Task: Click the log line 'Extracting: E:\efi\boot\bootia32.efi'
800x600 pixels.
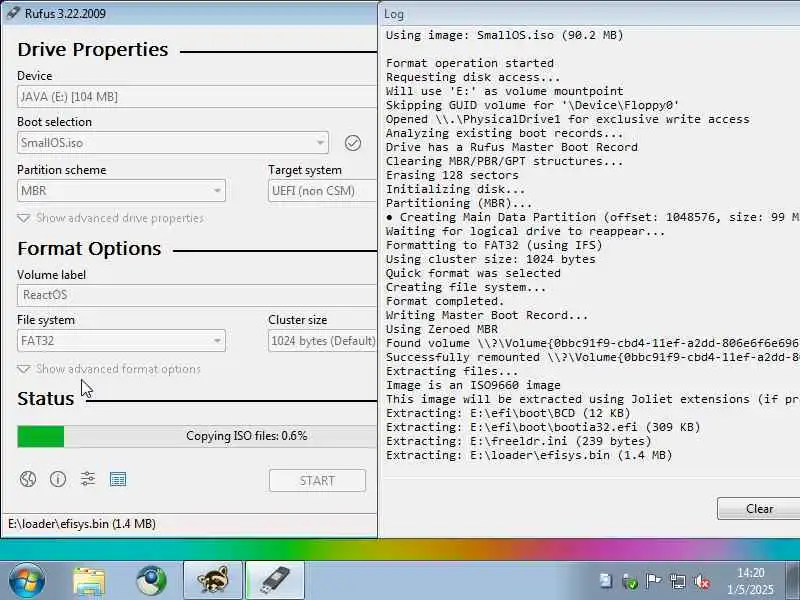Action: pos(543,427)
